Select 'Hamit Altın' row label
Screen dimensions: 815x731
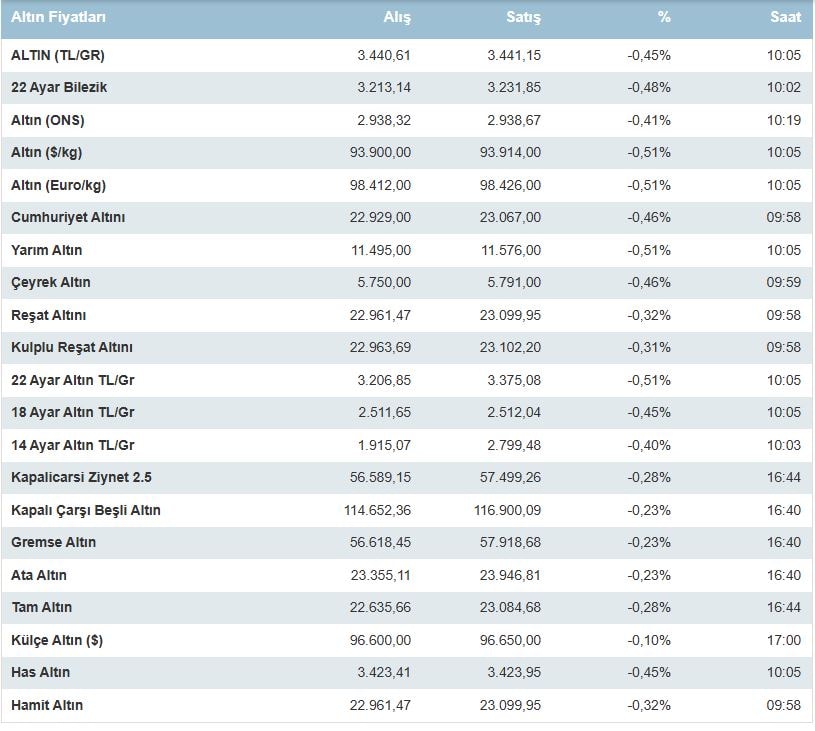click(x=47, y=705)
